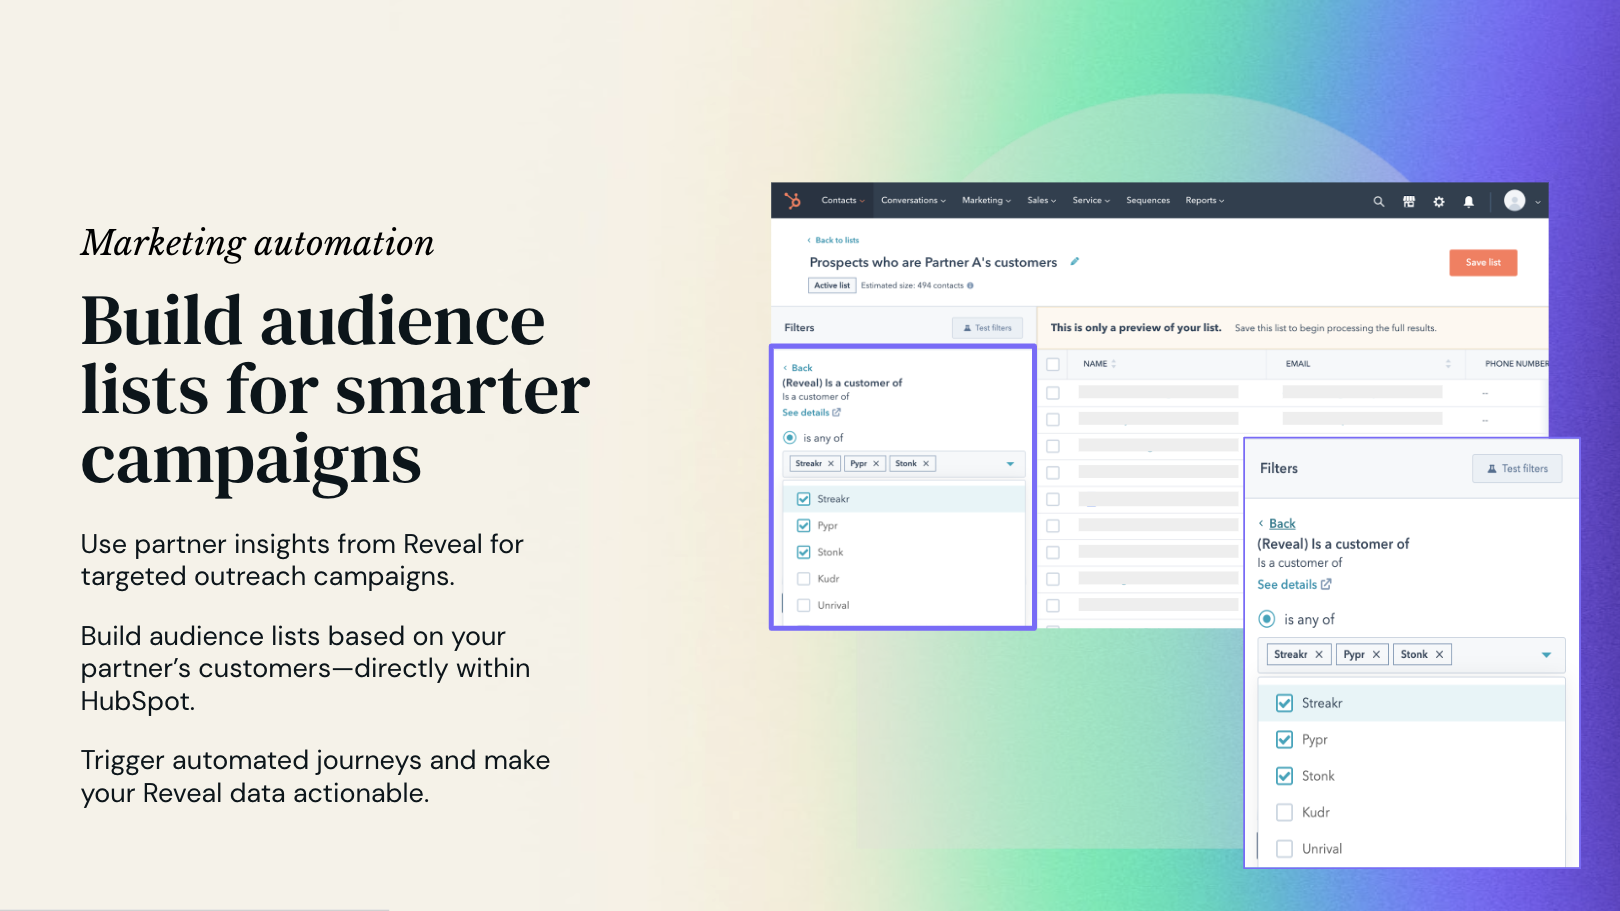Click 'Estimated size: 494 contacts' text
This screenshot has width=1620, height=911.
point(912,286)
